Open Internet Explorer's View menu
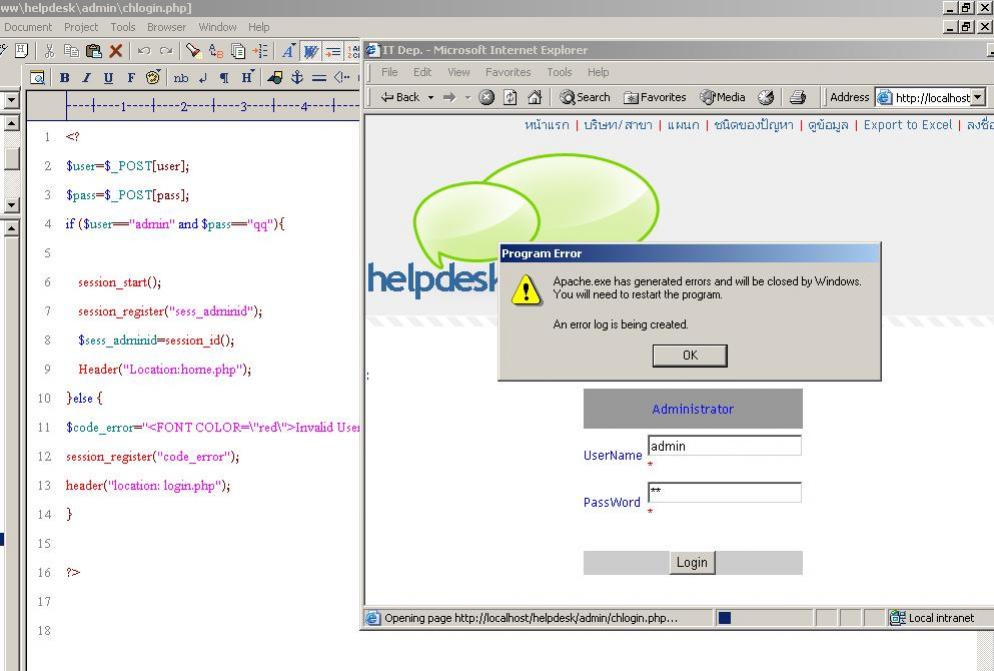This screenshot has height=671, width=994. 458,72
